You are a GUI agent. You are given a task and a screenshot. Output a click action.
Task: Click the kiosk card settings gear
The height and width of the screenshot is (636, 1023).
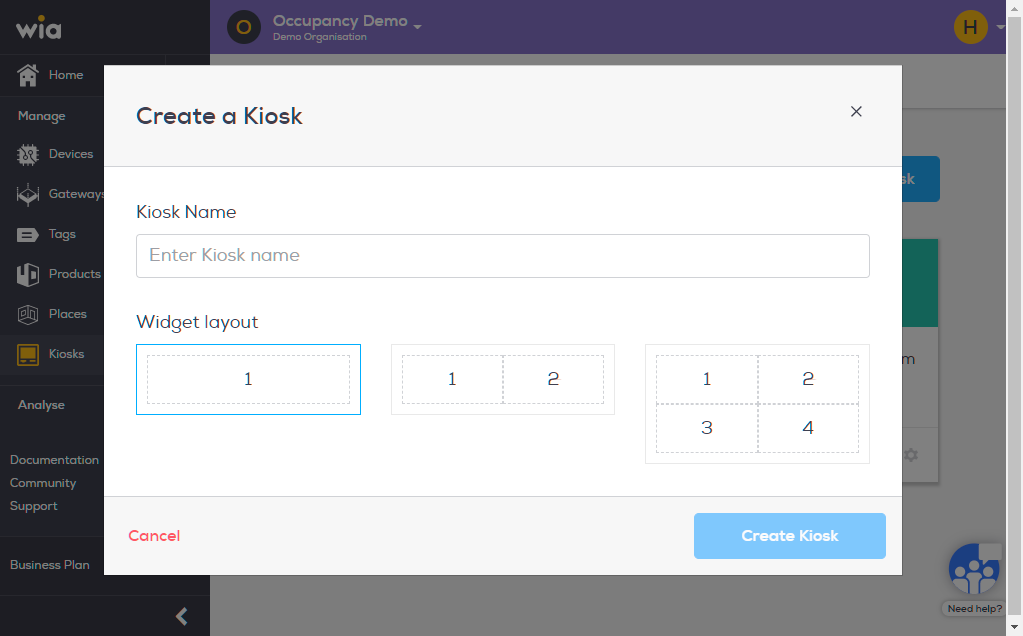(911, 455)
